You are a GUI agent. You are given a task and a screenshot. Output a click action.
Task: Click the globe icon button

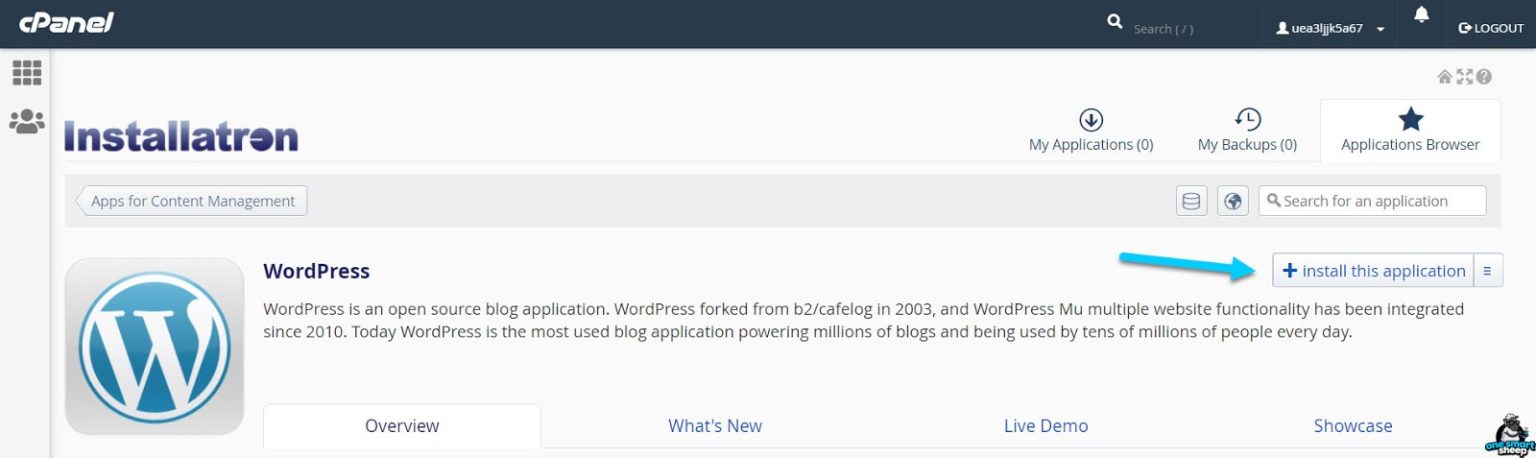1233,201
